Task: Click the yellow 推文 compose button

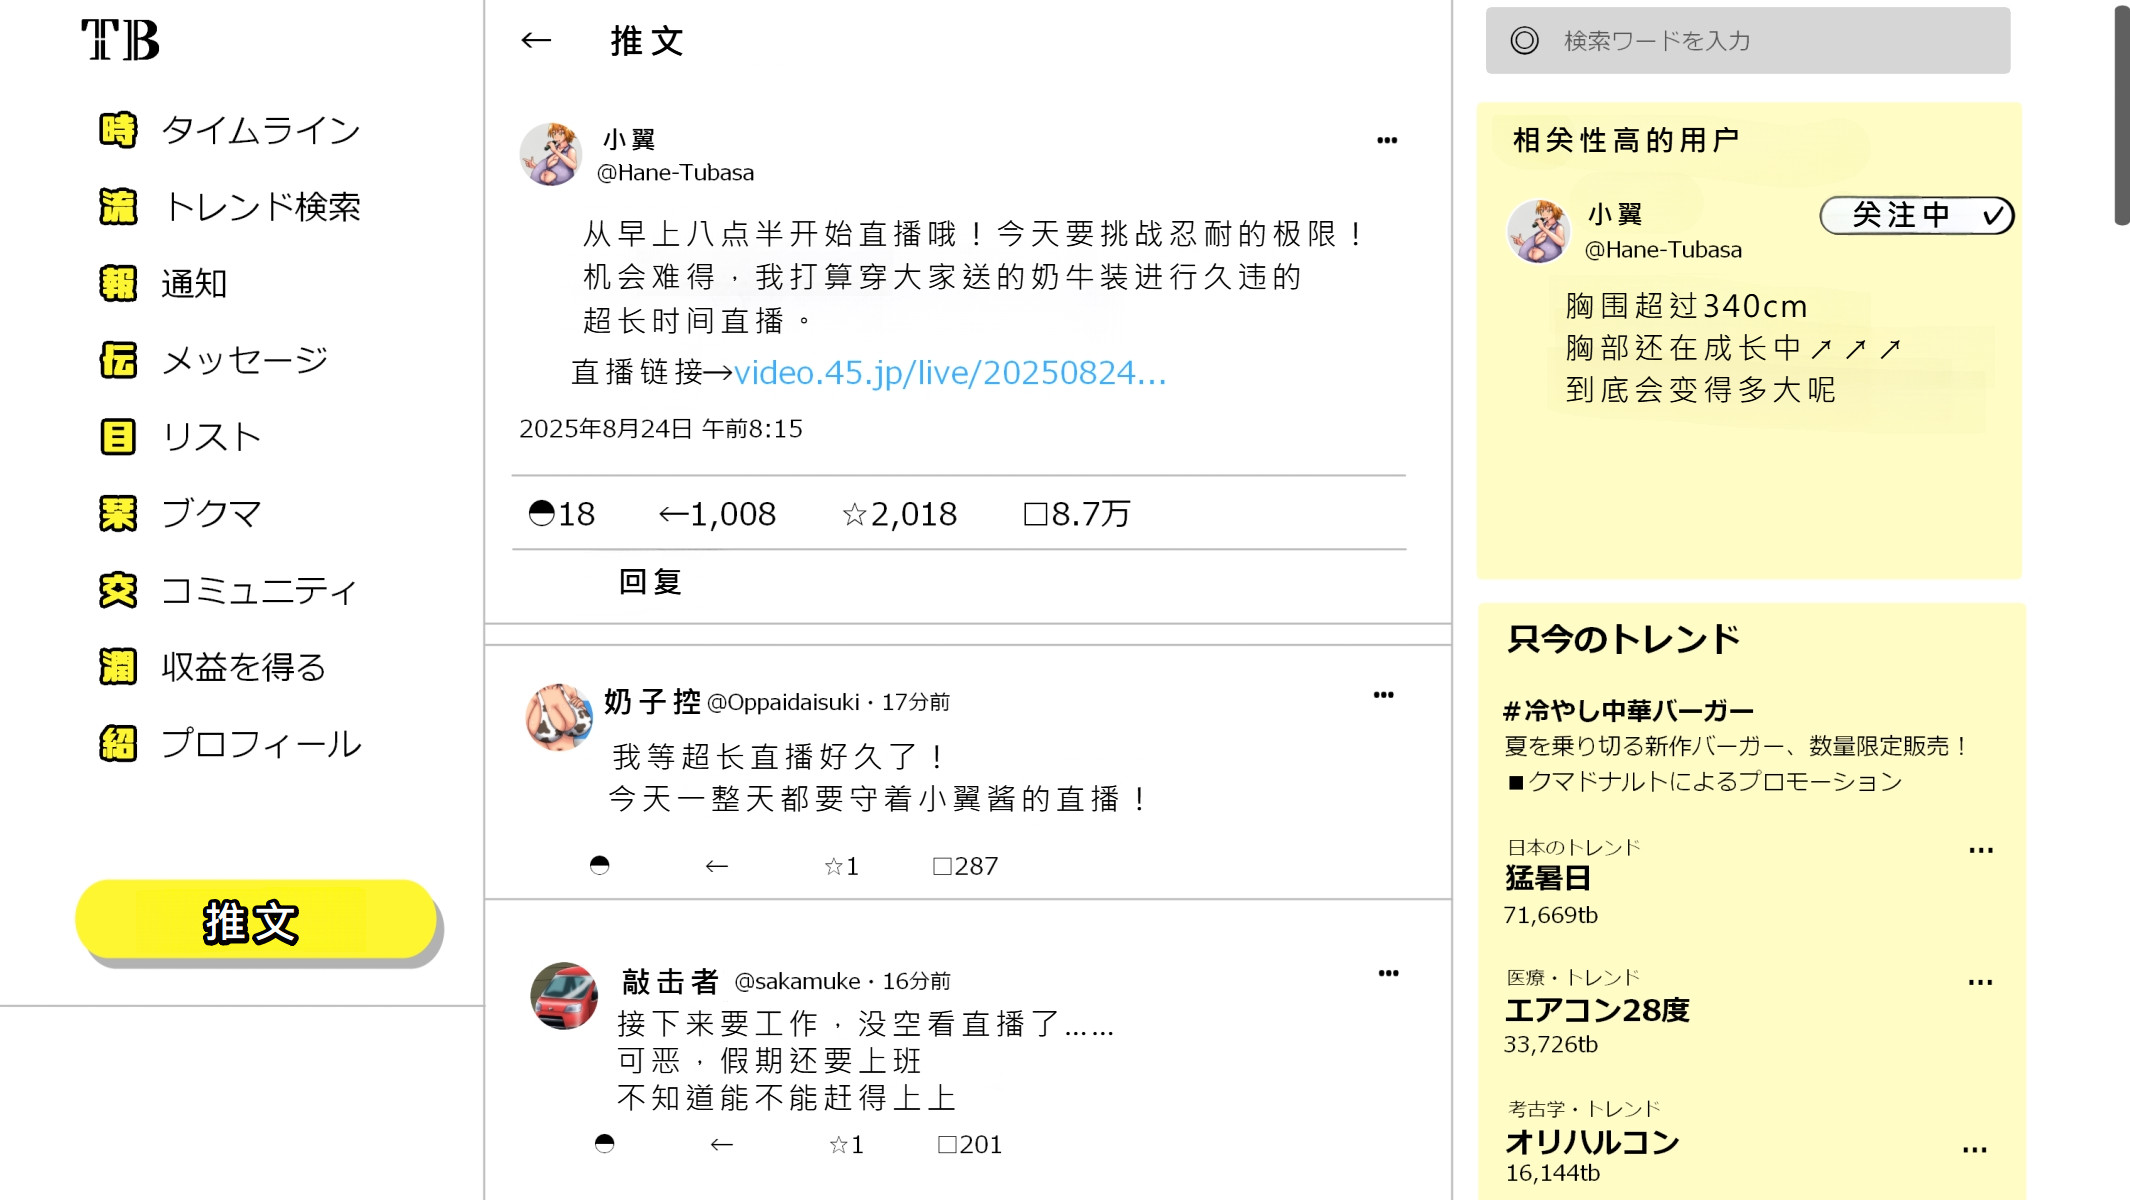Action: coord(256,920)
